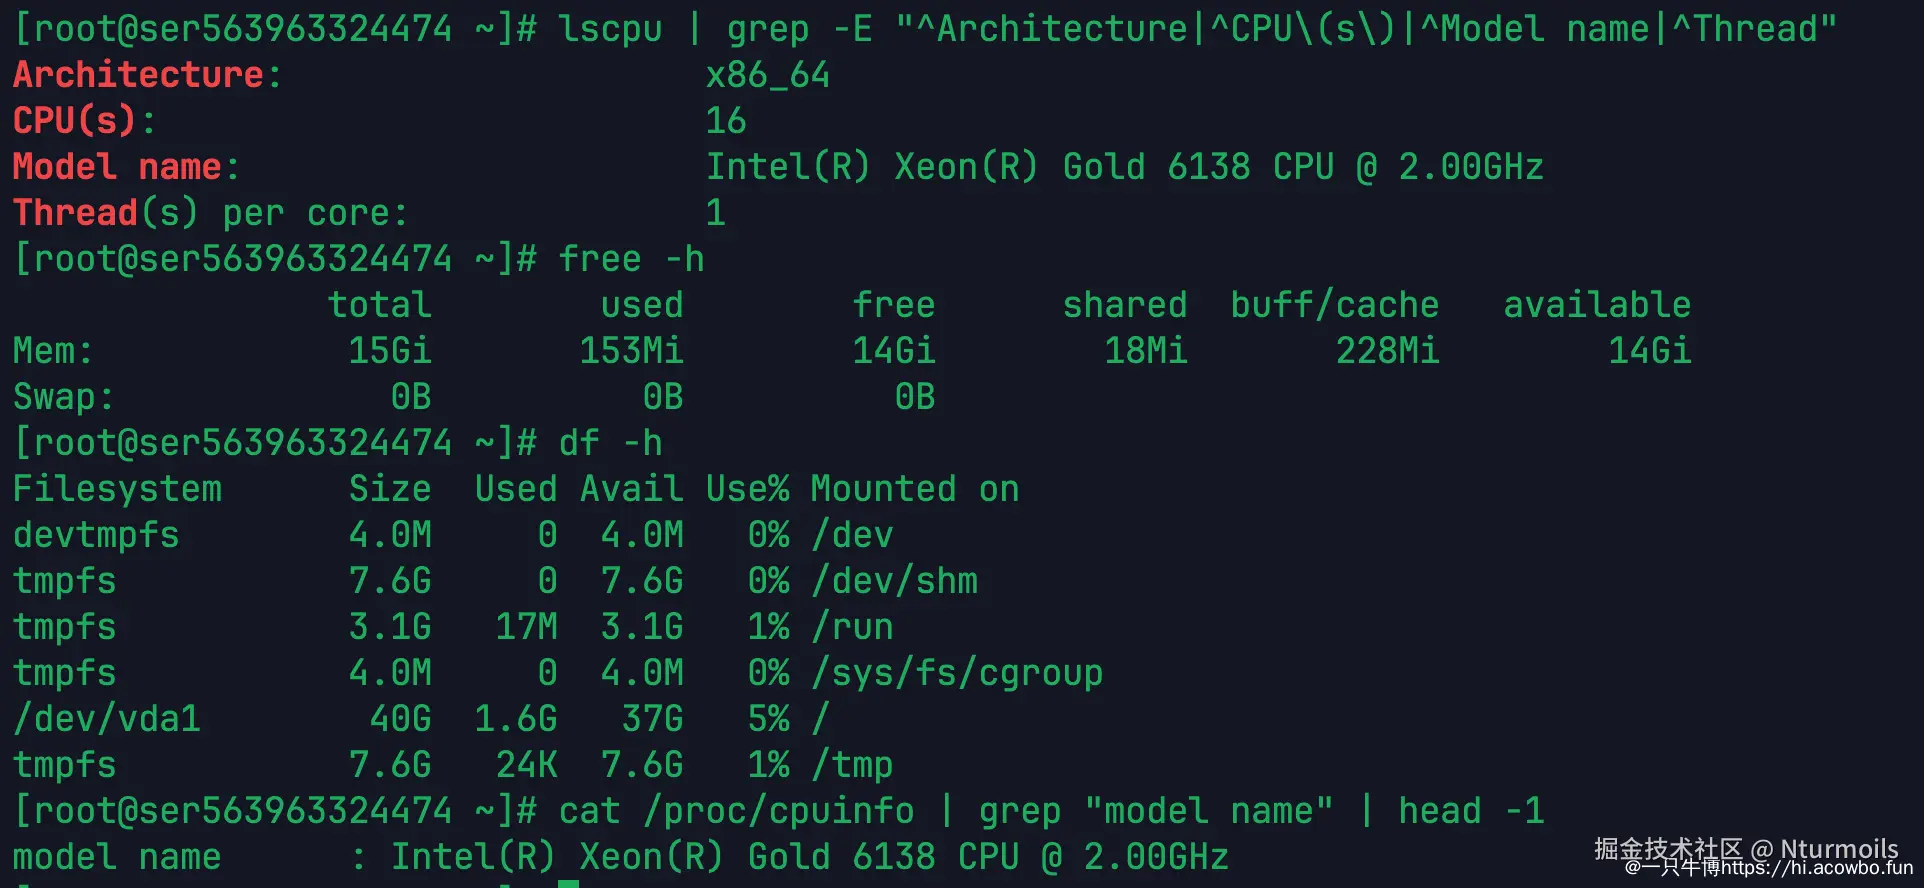Click the available memory 14Gi value

(1649, 351)
